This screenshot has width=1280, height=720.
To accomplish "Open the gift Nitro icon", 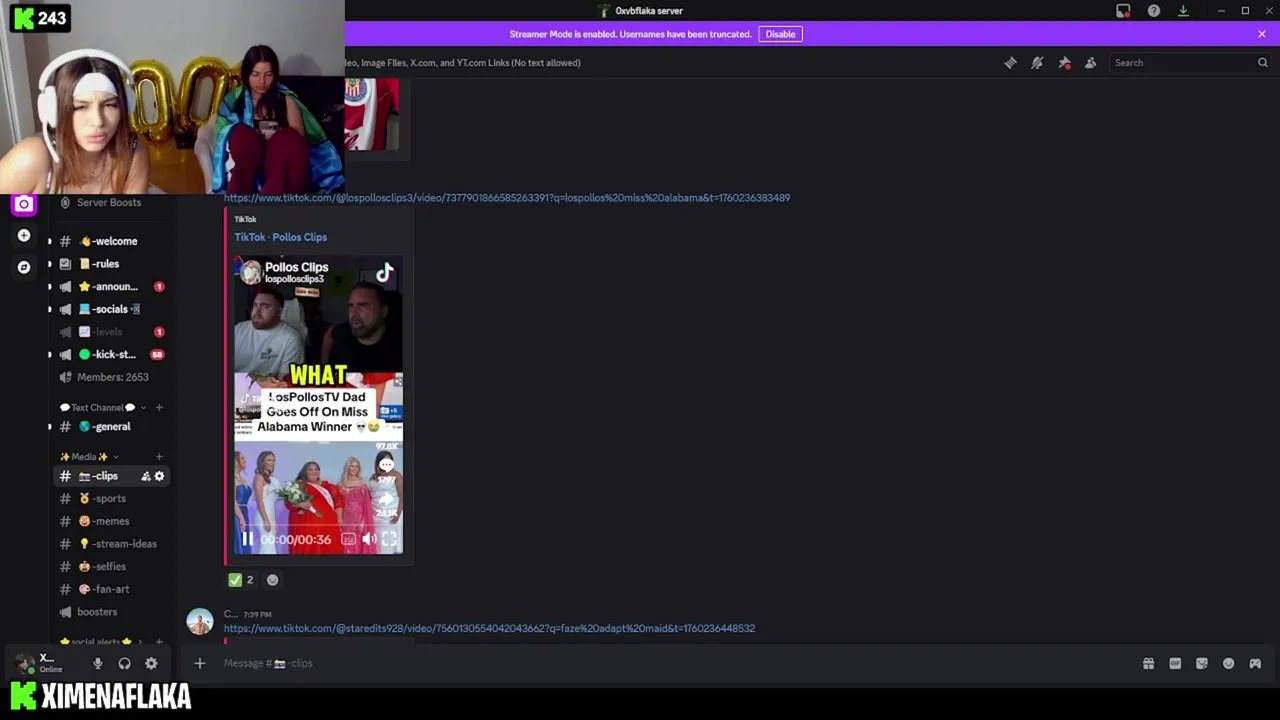I will (1148, 663).
